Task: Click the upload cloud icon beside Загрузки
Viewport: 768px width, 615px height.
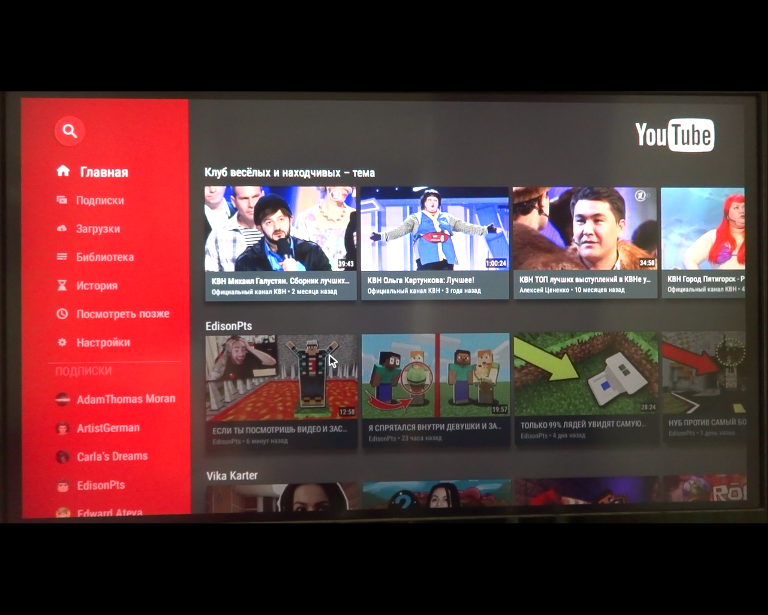Action: (x=62, y=228)
